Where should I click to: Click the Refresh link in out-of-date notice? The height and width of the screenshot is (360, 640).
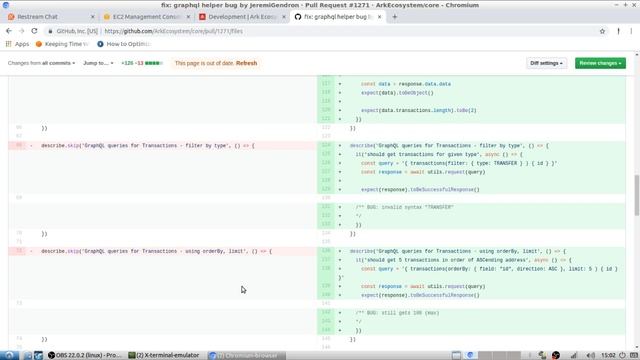247,63
